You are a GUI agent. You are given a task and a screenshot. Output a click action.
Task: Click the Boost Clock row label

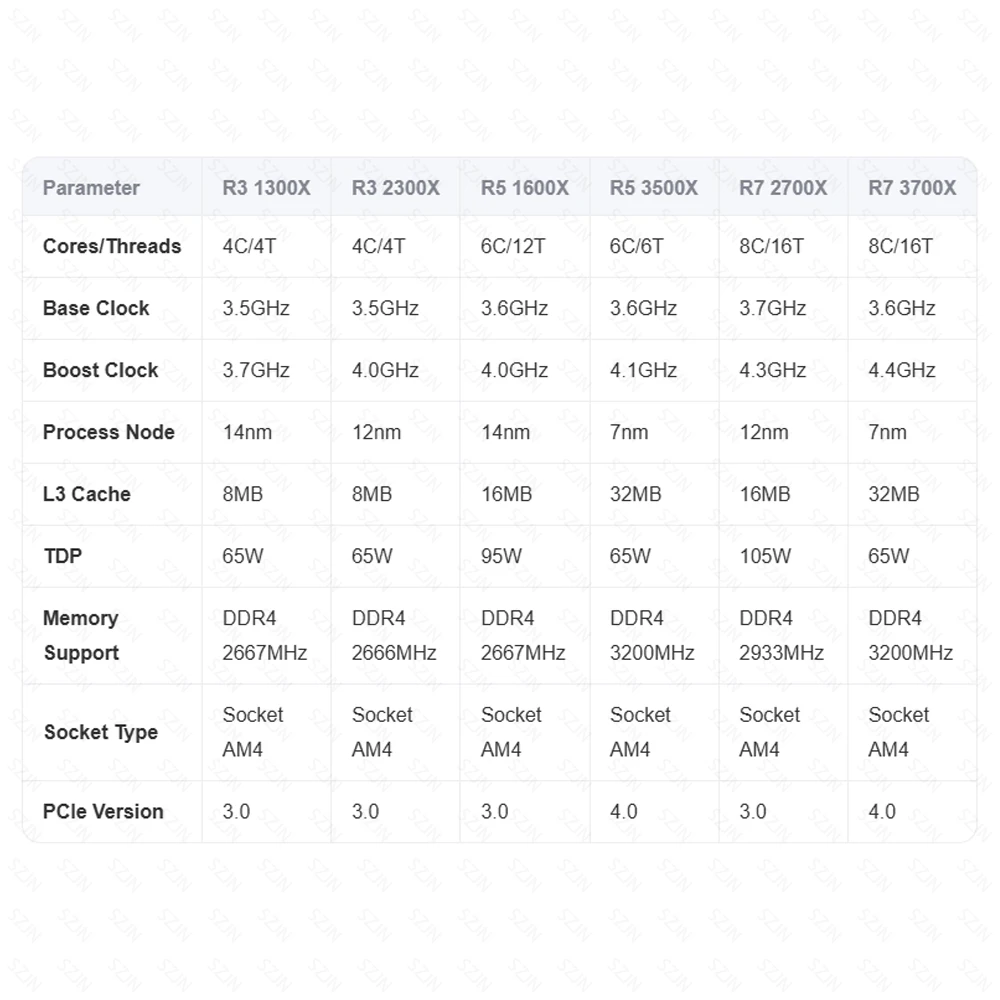100,370
